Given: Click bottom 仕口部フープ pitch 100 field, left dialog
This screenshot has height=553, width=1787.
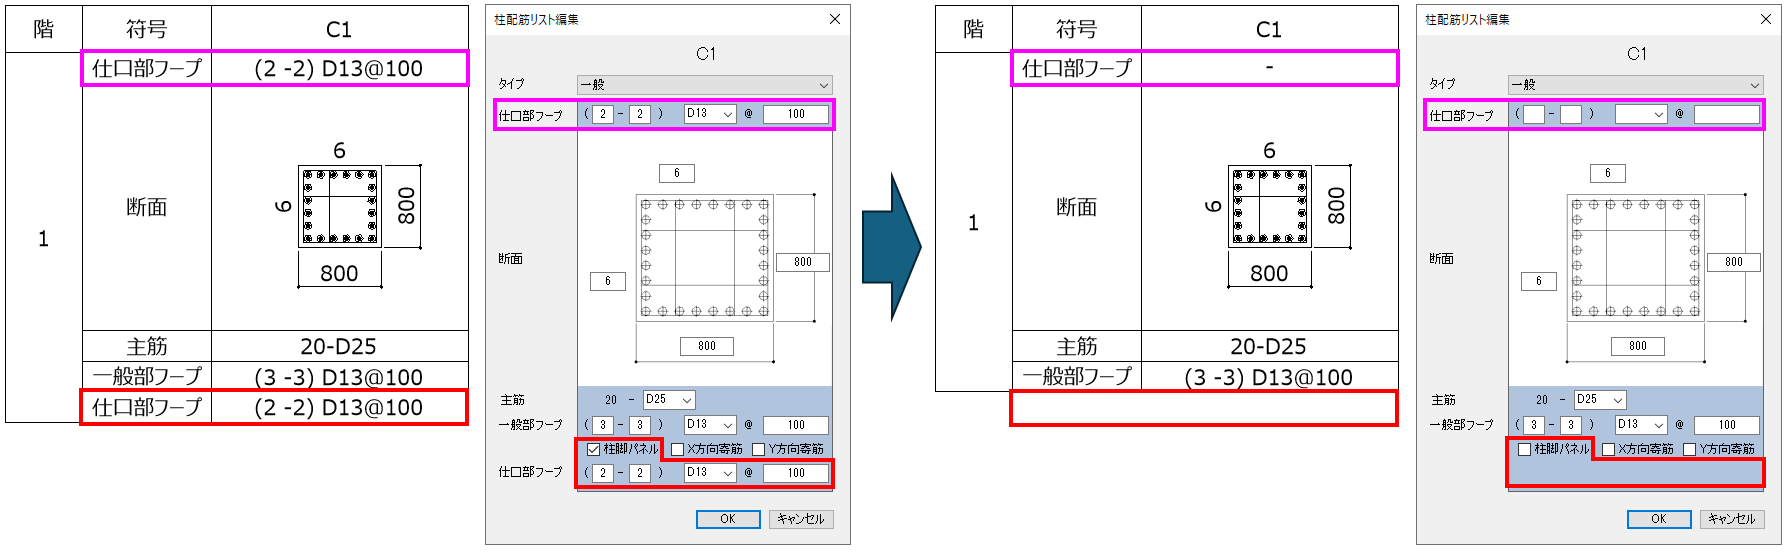Looking at the screenshot, I should pyautogui.click(x=796, y=472).
